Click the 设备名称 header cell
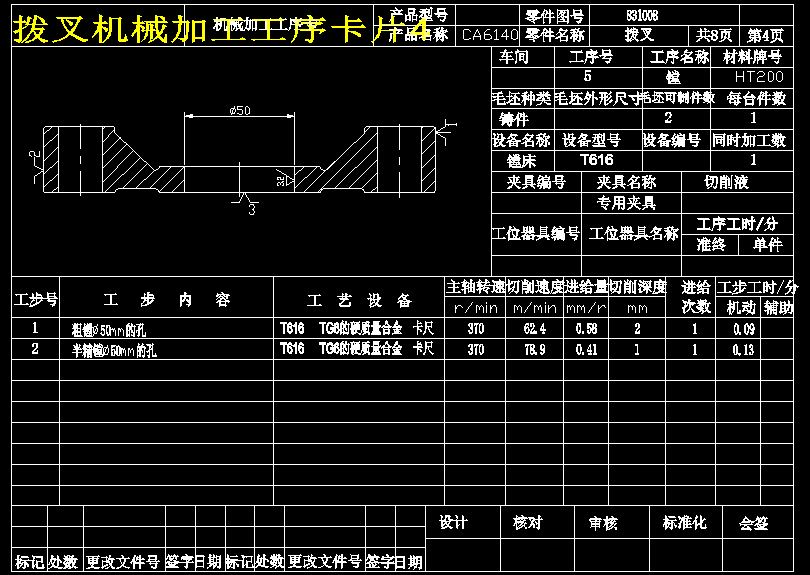Viewport: 810px width, 575px height. [522, 140]
